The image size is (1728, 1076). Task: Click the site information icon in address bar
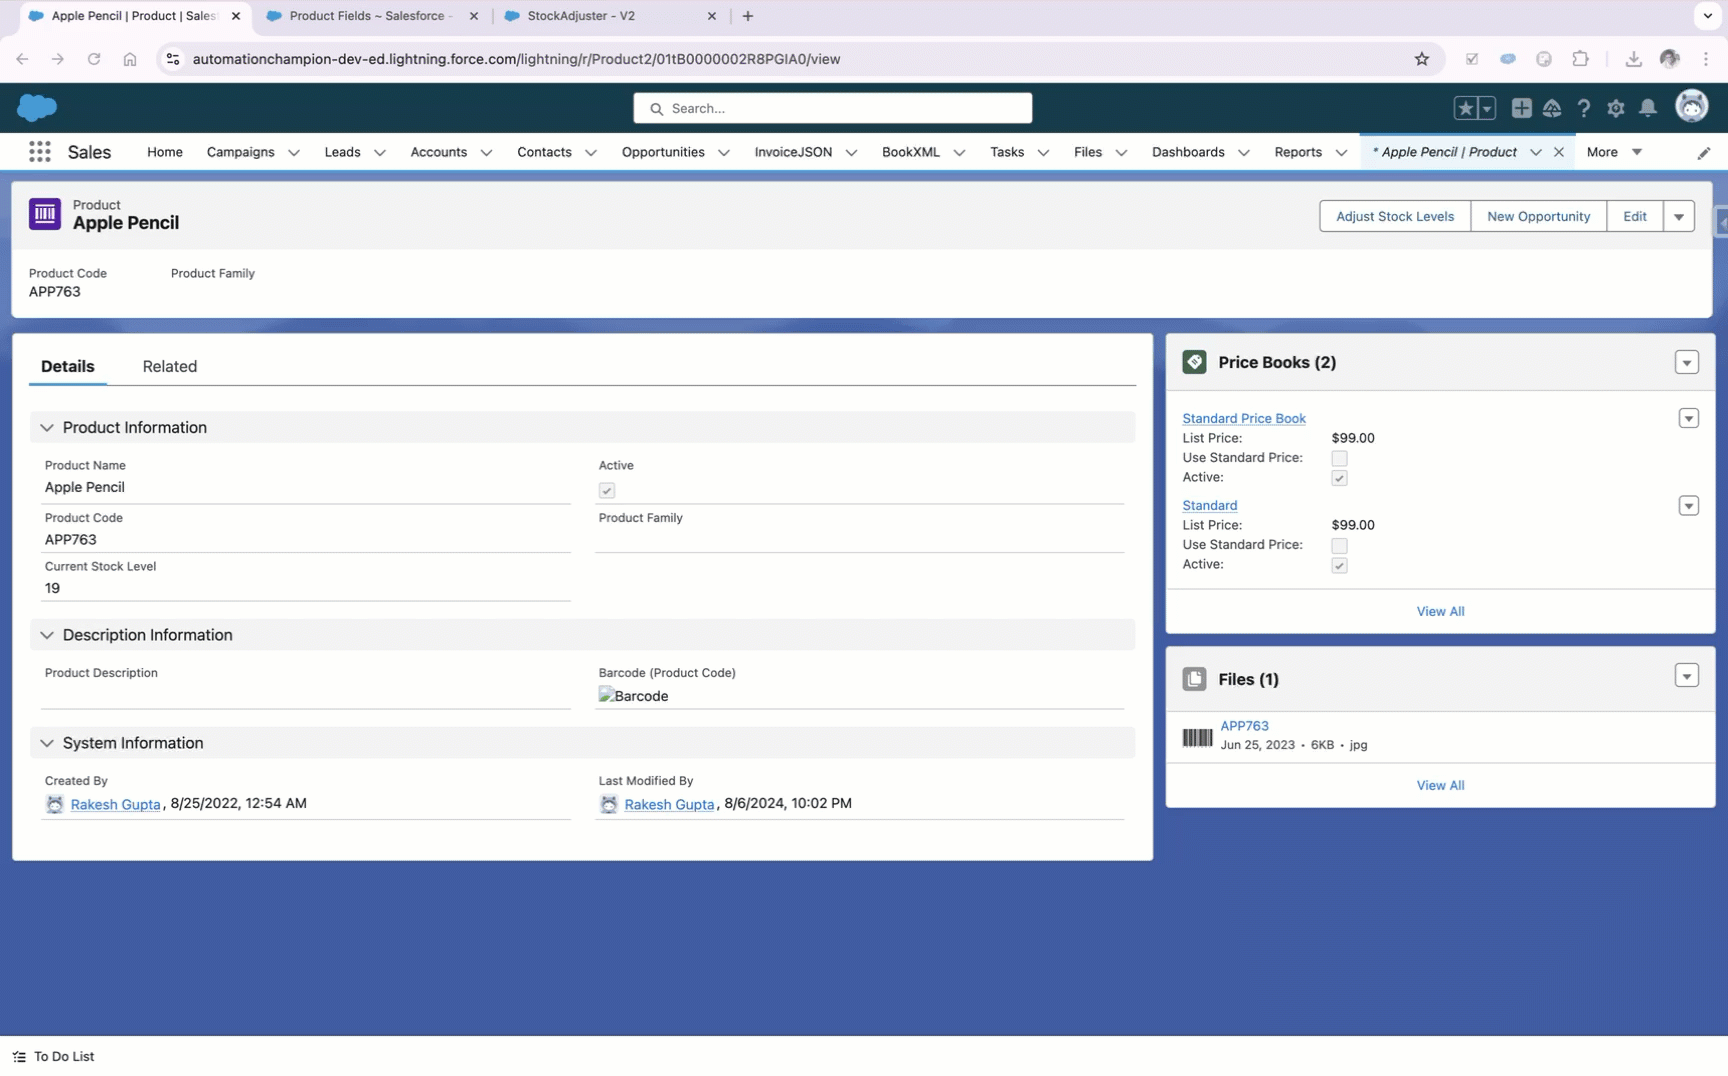coord(173,59)
